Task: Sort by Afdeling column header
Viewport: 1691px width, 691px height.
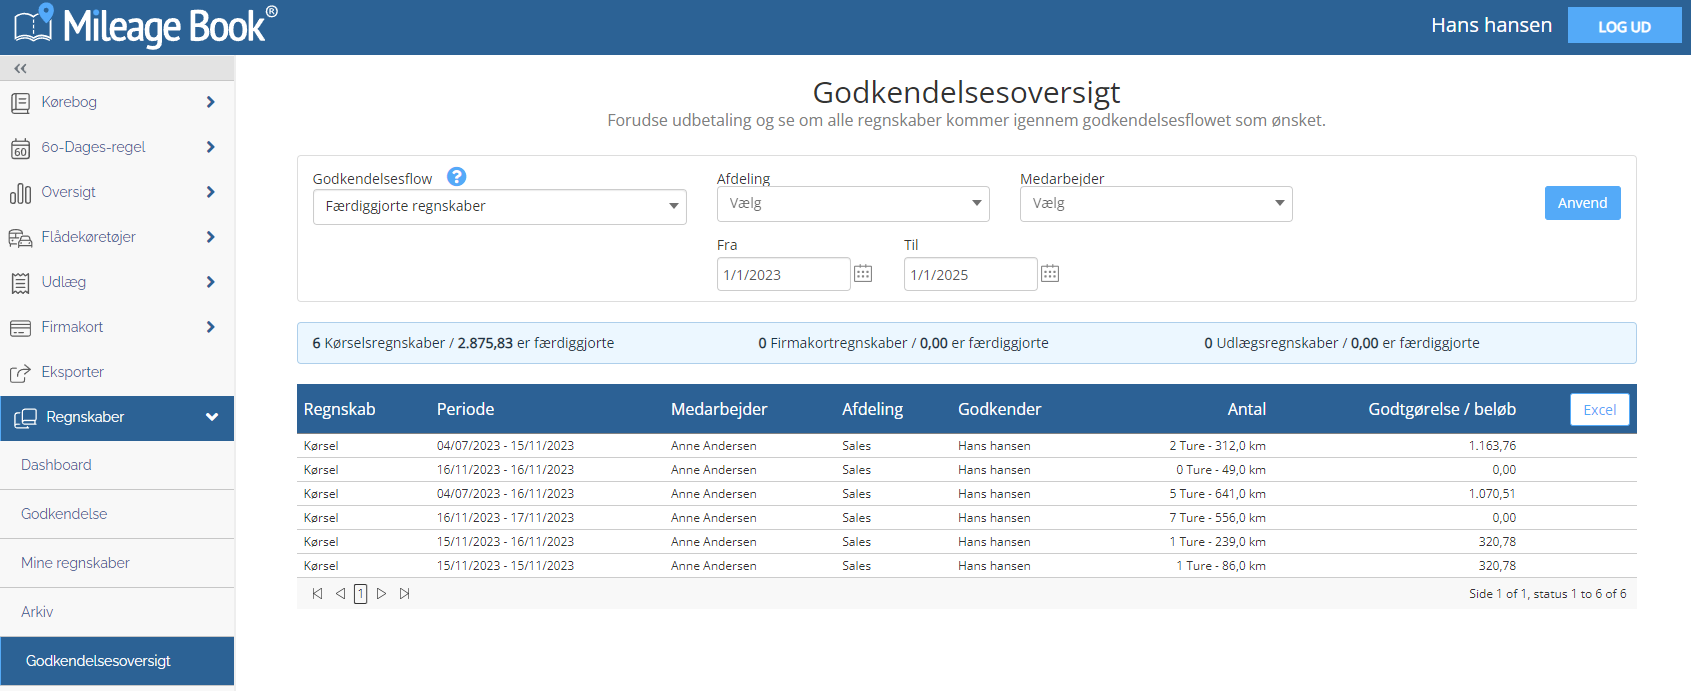Action: [x=872, y=409]
